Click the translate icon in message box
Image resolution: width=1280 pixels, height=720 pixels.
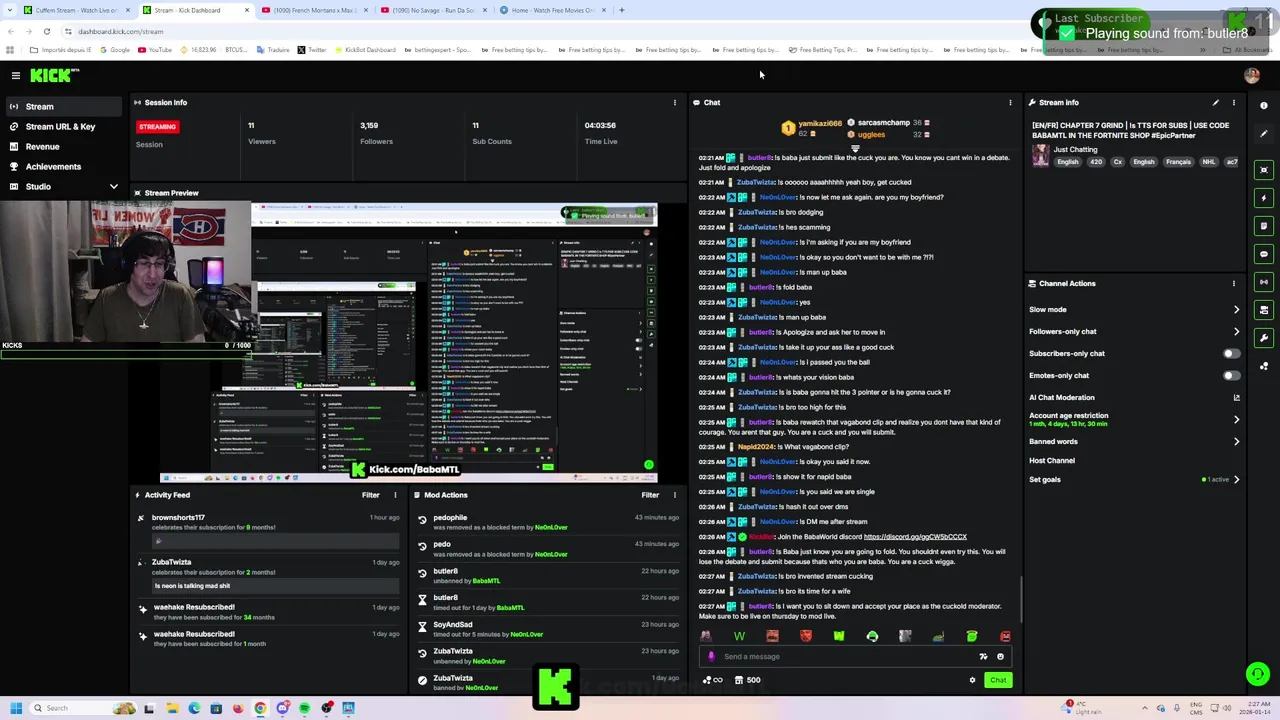point(983,656)
